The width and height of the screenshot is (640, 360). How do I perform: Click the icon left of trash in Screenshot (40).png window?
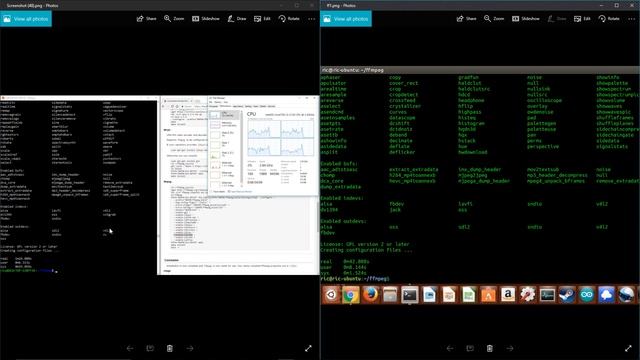pos(150,348)
